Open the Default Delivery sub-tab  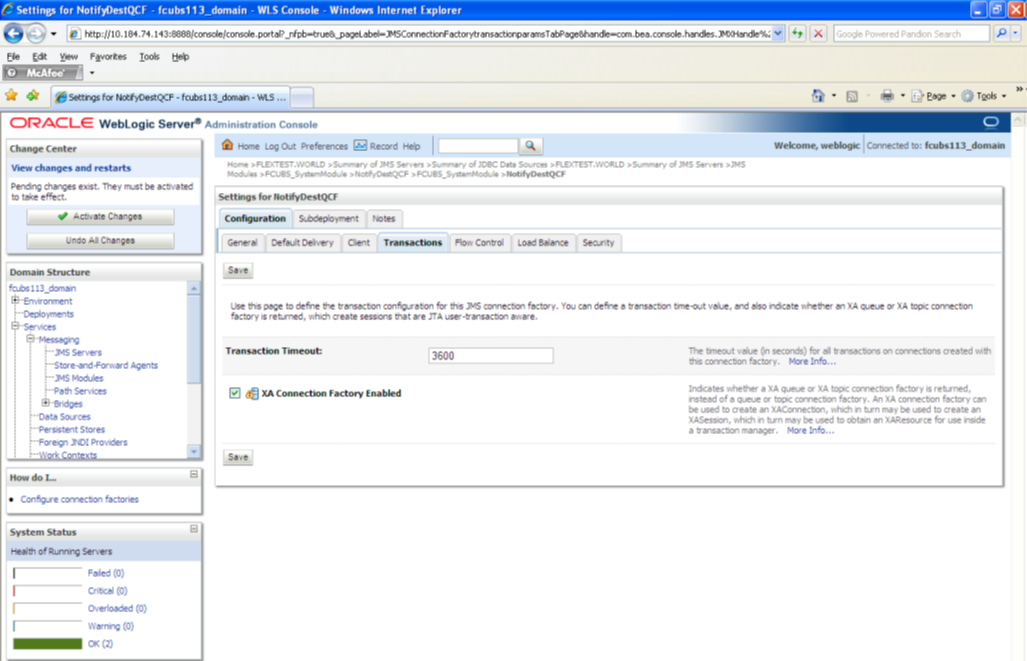point(302,243)
